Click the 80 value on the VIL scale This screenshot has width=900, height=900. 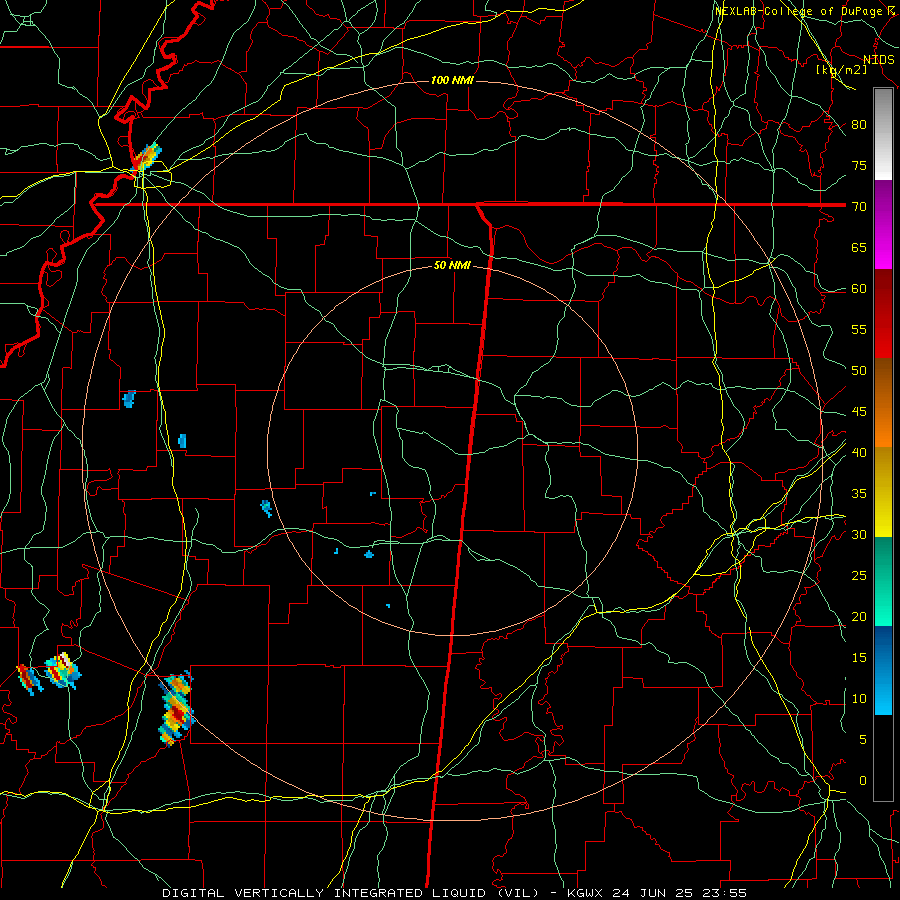coord(859,125)
